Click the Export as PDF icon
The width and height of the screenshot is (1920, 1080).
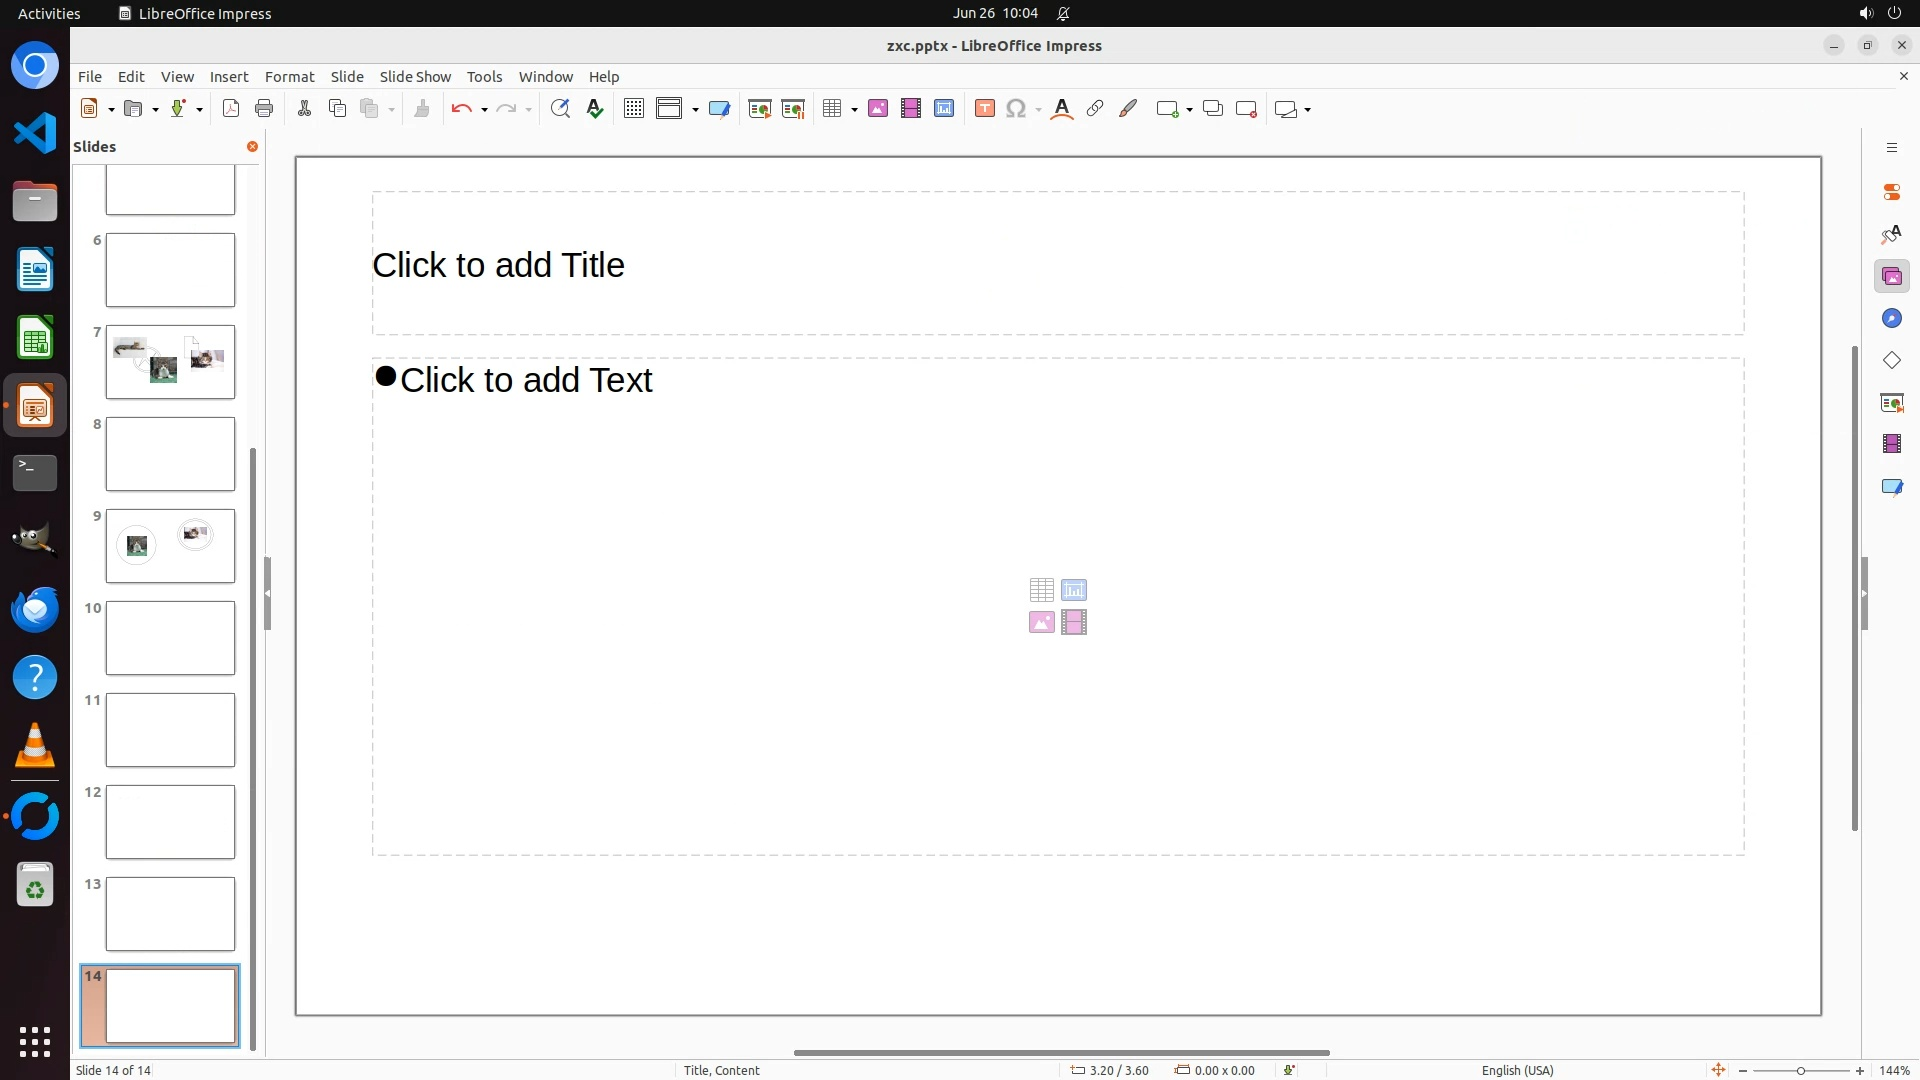tap(231, 109)
